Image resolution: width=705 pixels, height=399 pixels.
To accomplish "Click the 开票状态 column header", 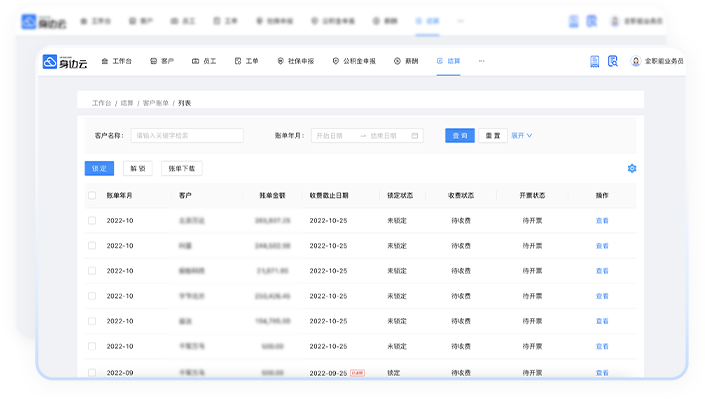I will coord(532,195).
